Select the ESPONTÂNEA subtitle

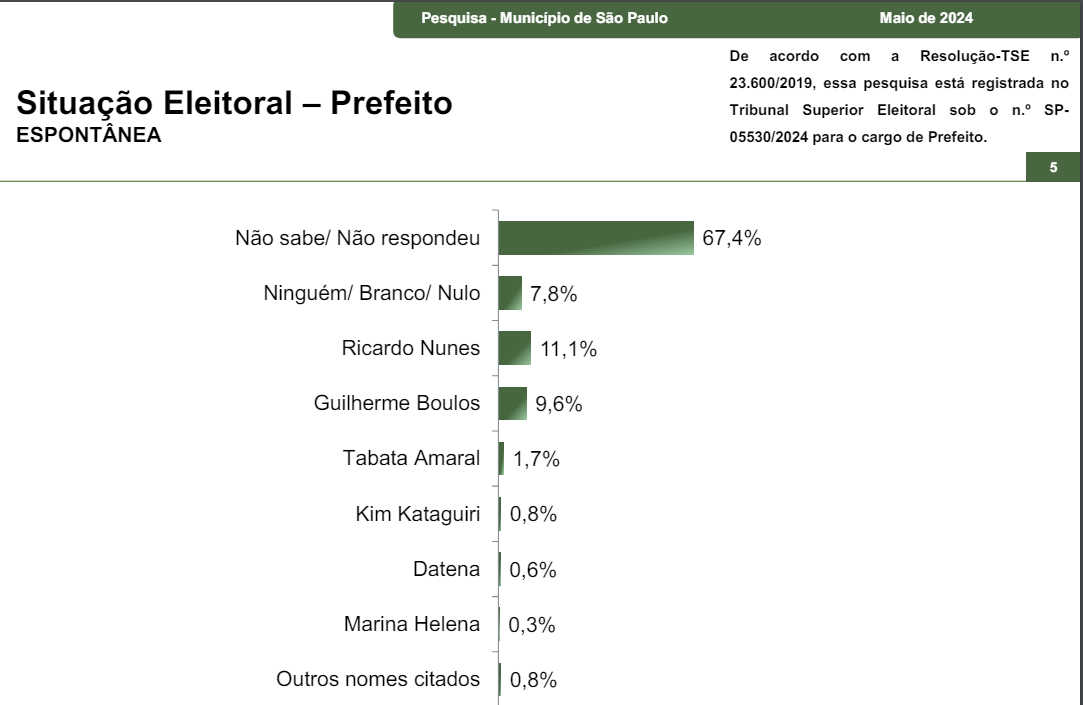pyautogui.click(x=88, y=135)
